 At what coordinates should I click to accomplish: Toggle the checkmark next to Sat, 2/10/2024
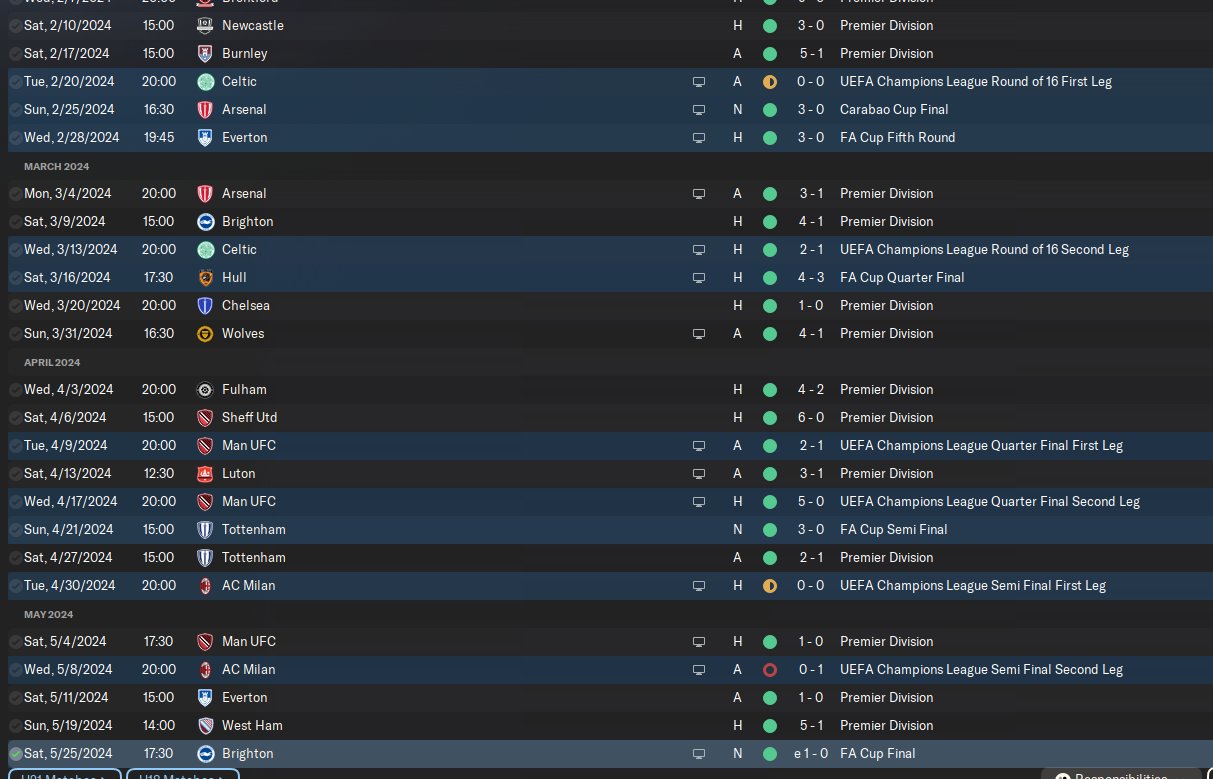[15, 25]
